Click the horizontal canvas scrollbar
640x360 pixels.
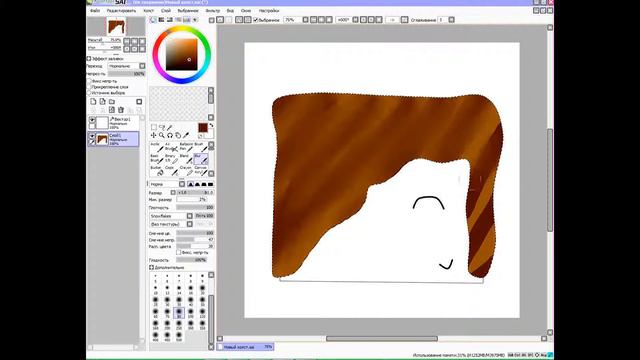(x=382, y=338)
